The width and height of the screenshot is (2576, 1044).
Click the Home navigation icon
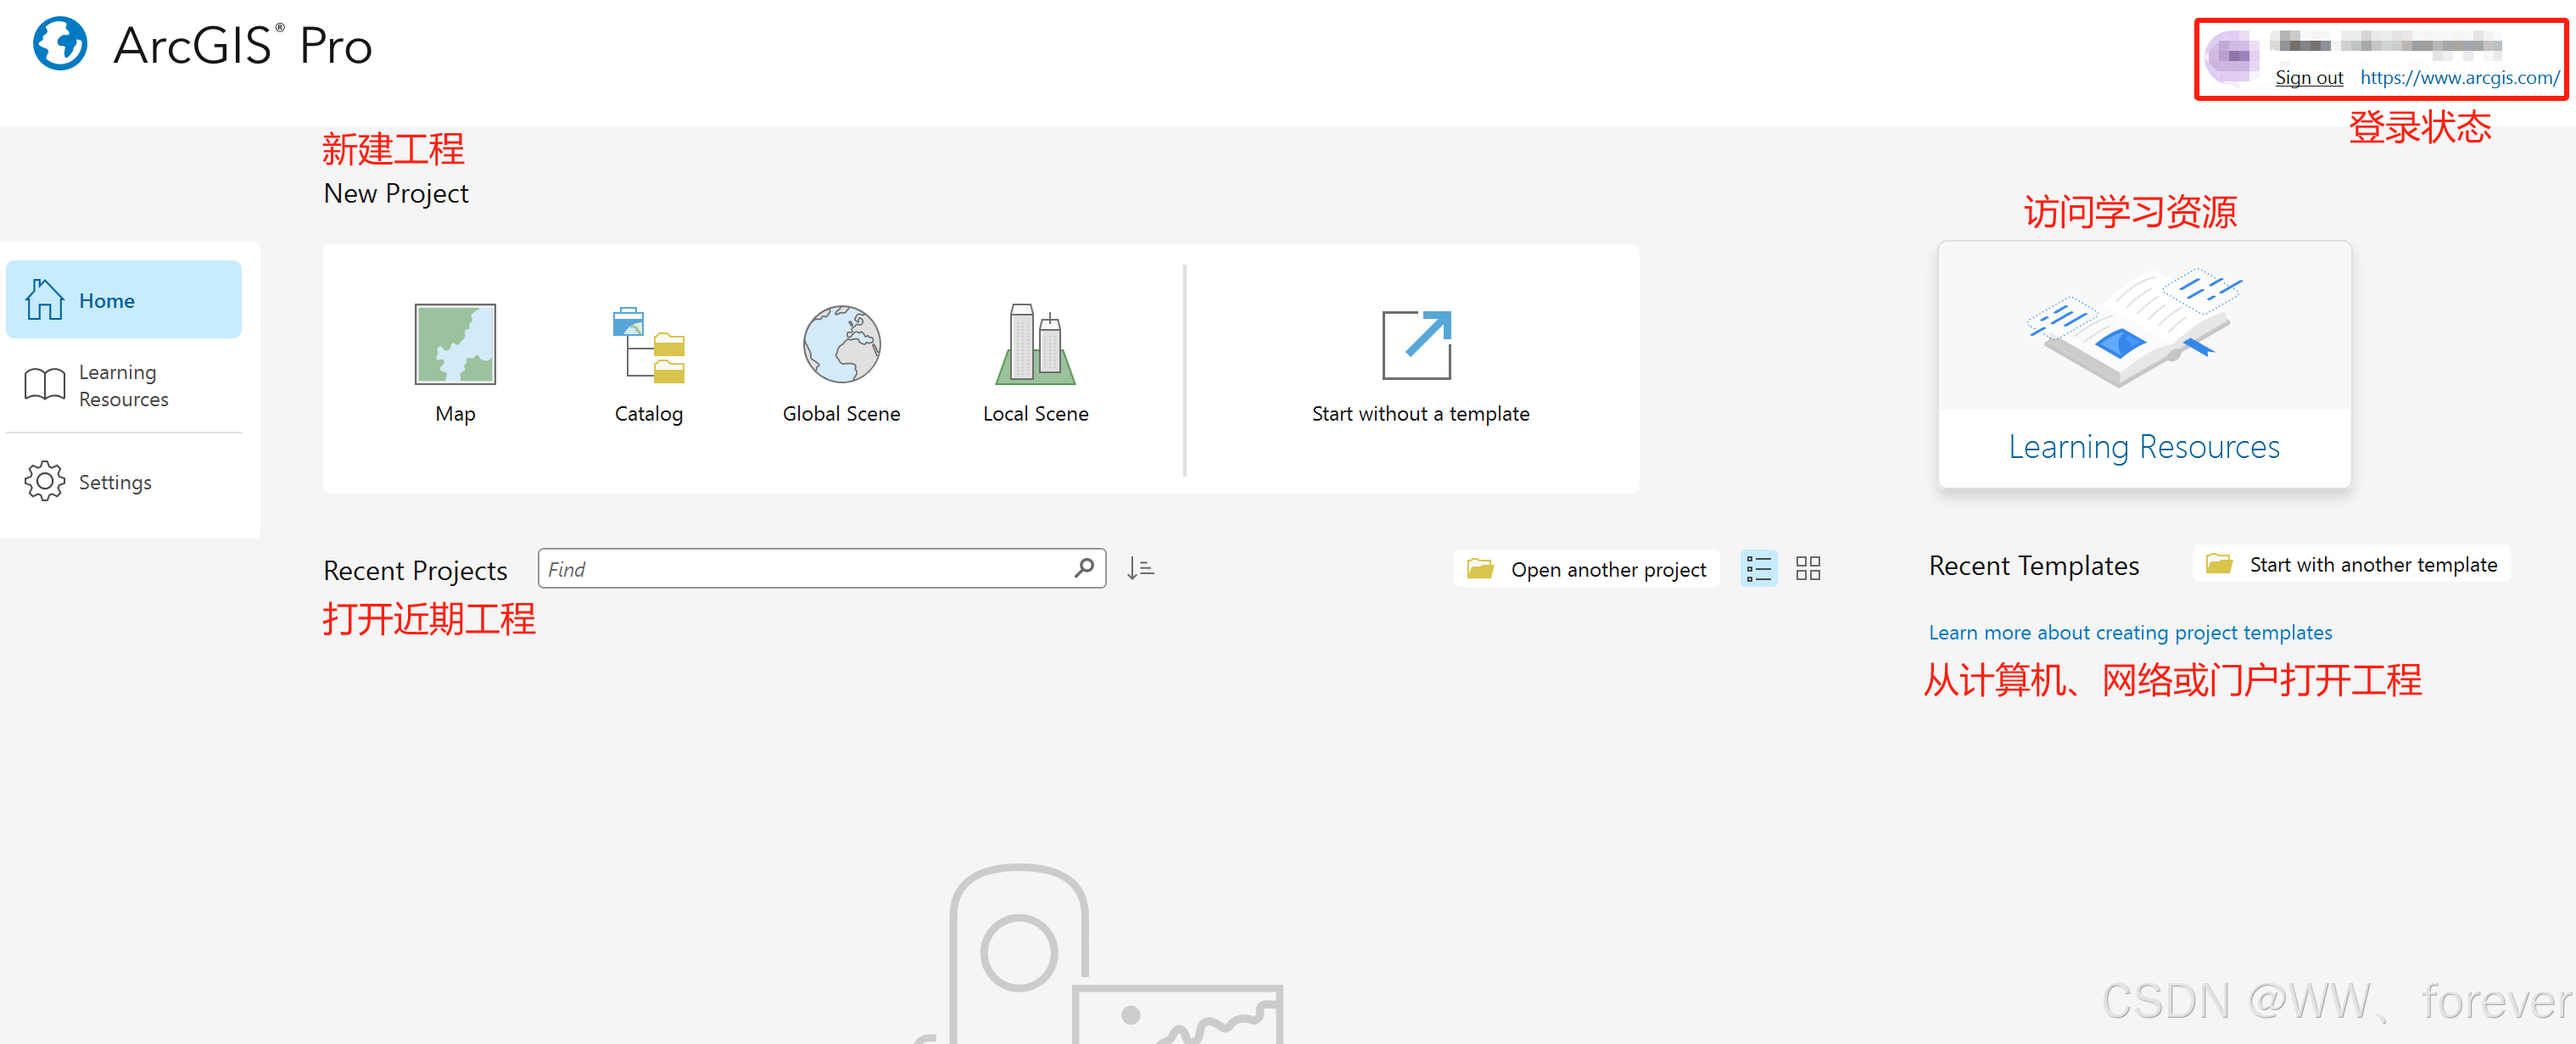tap(44, 299)
